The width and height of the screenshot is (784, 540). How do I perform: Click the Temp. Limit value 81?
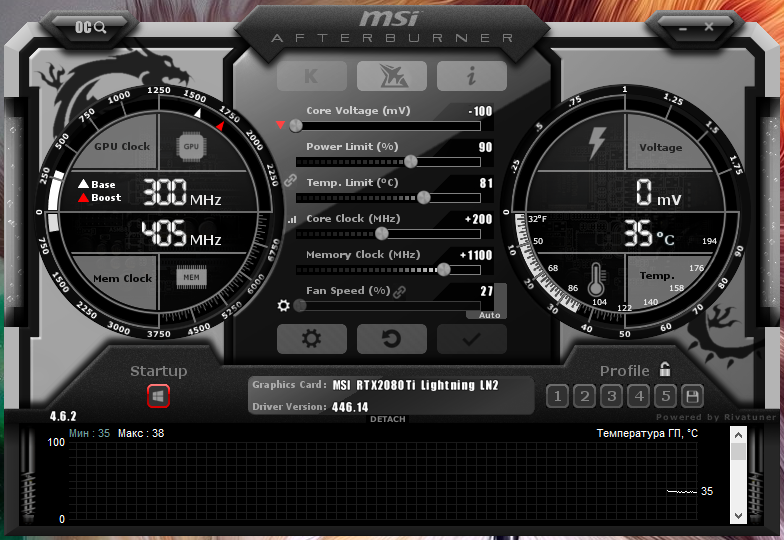(486, 183)
